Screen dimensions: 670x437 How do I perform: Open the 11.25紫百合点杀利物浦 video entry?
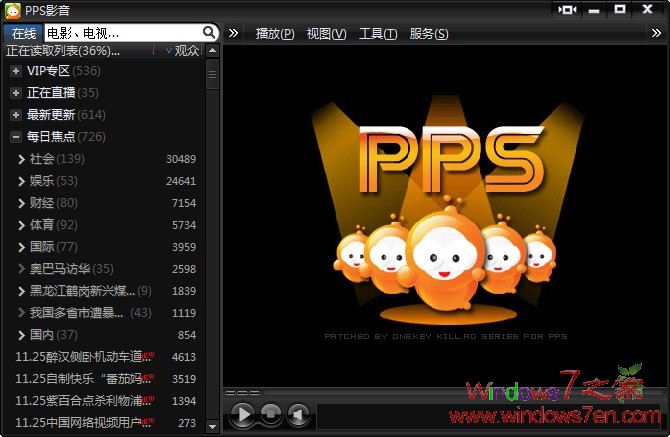(x=82, y=401)
